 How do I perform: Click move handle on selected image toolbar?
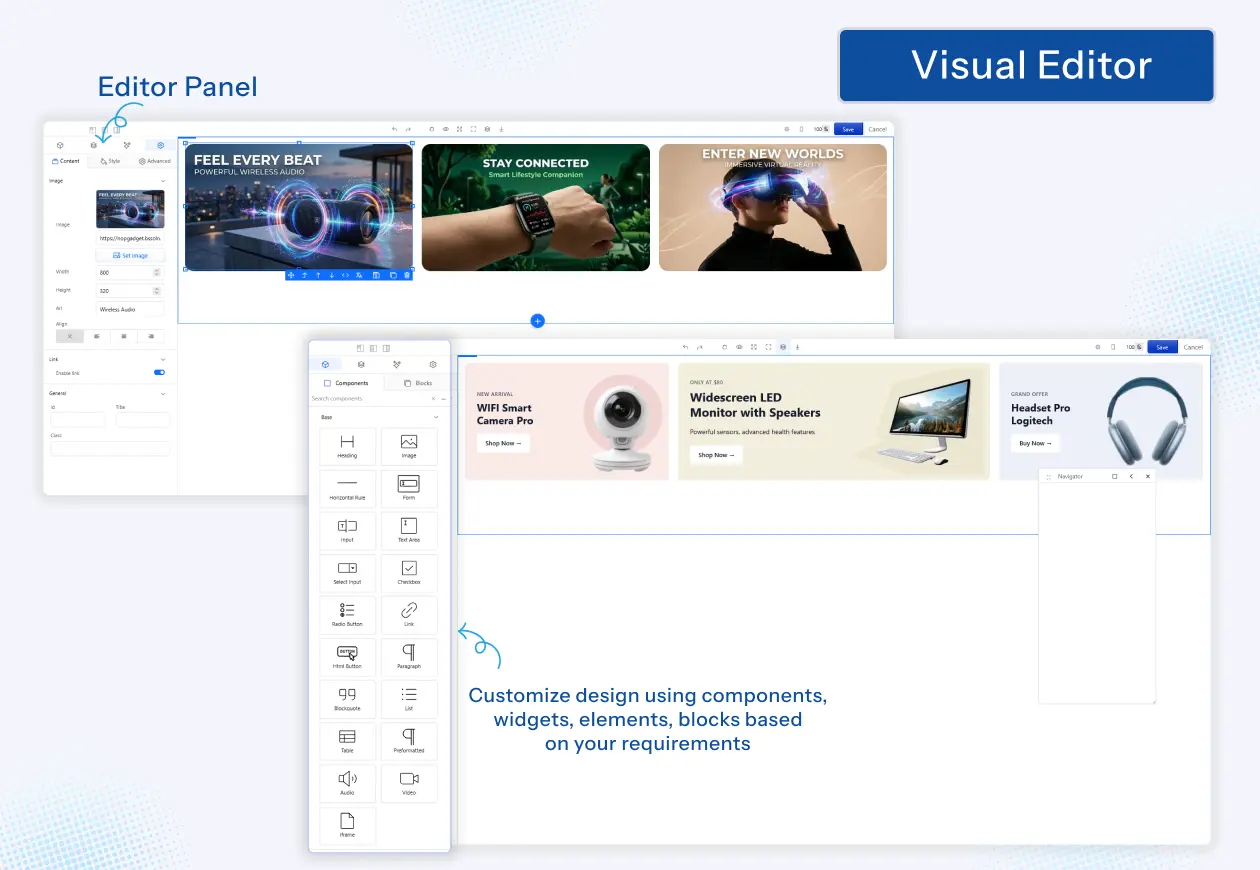[291, 275]
